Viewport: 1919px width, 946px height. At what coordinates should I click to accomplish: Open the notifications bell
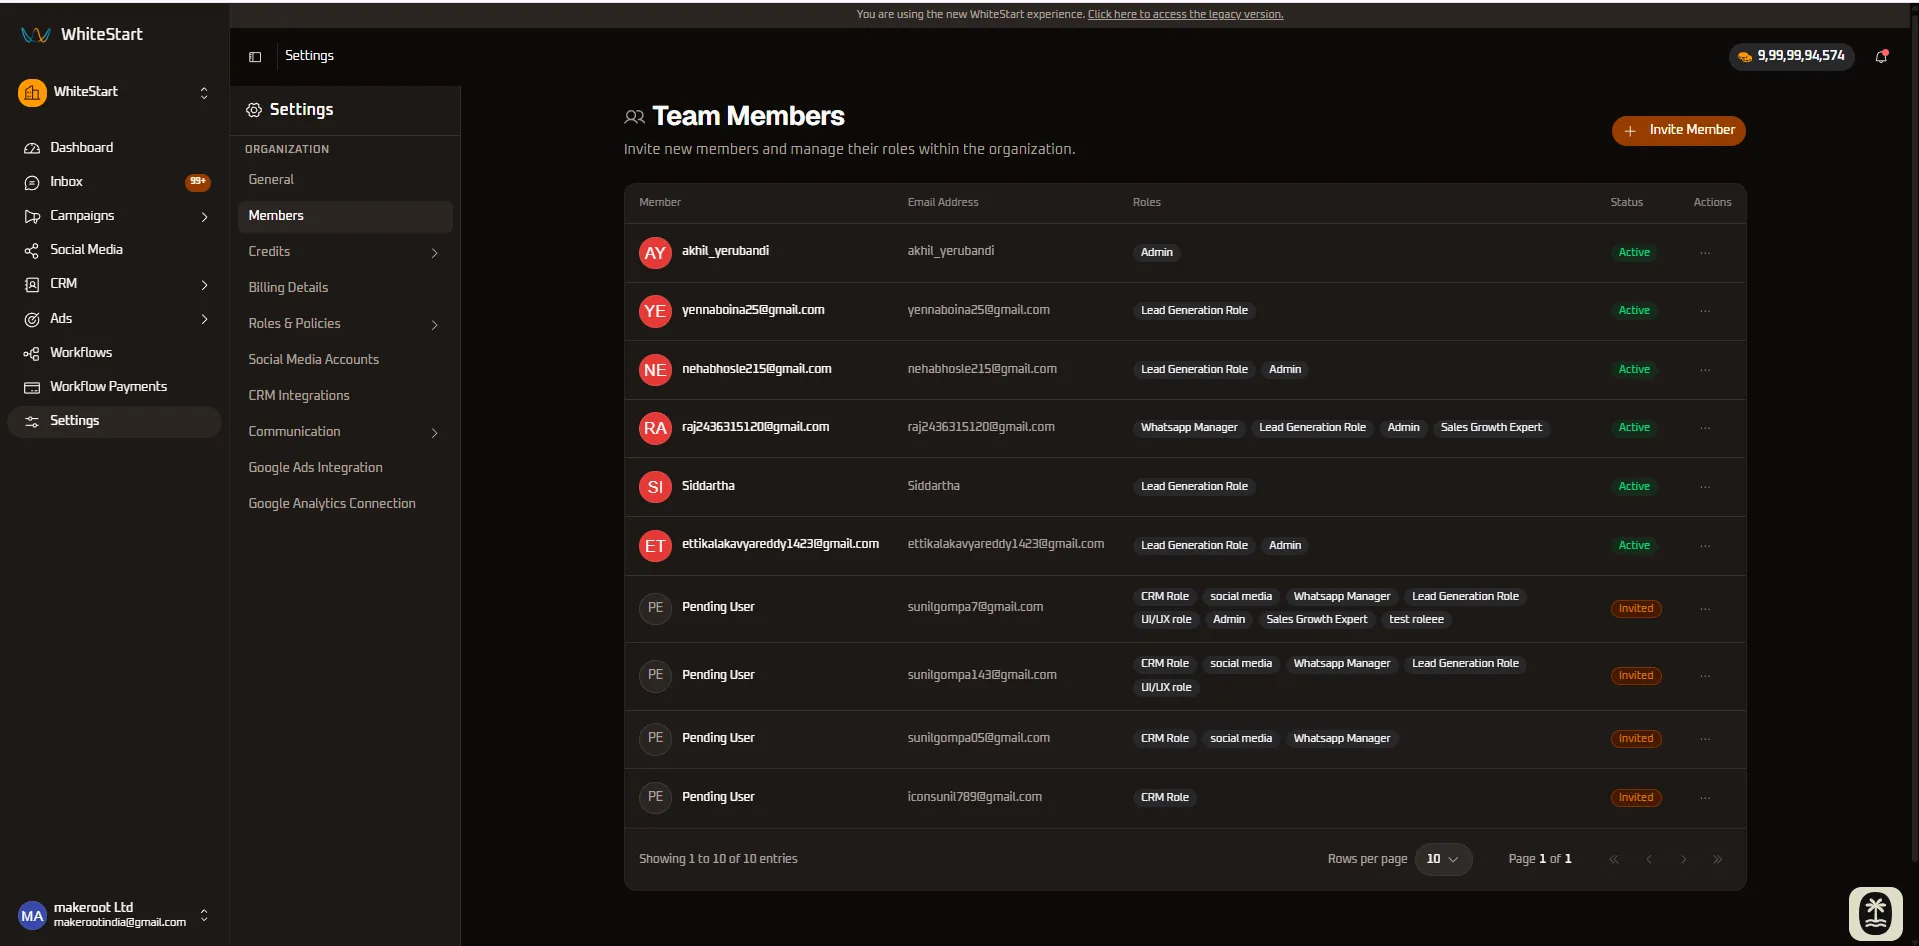[x=1882, y=56]
